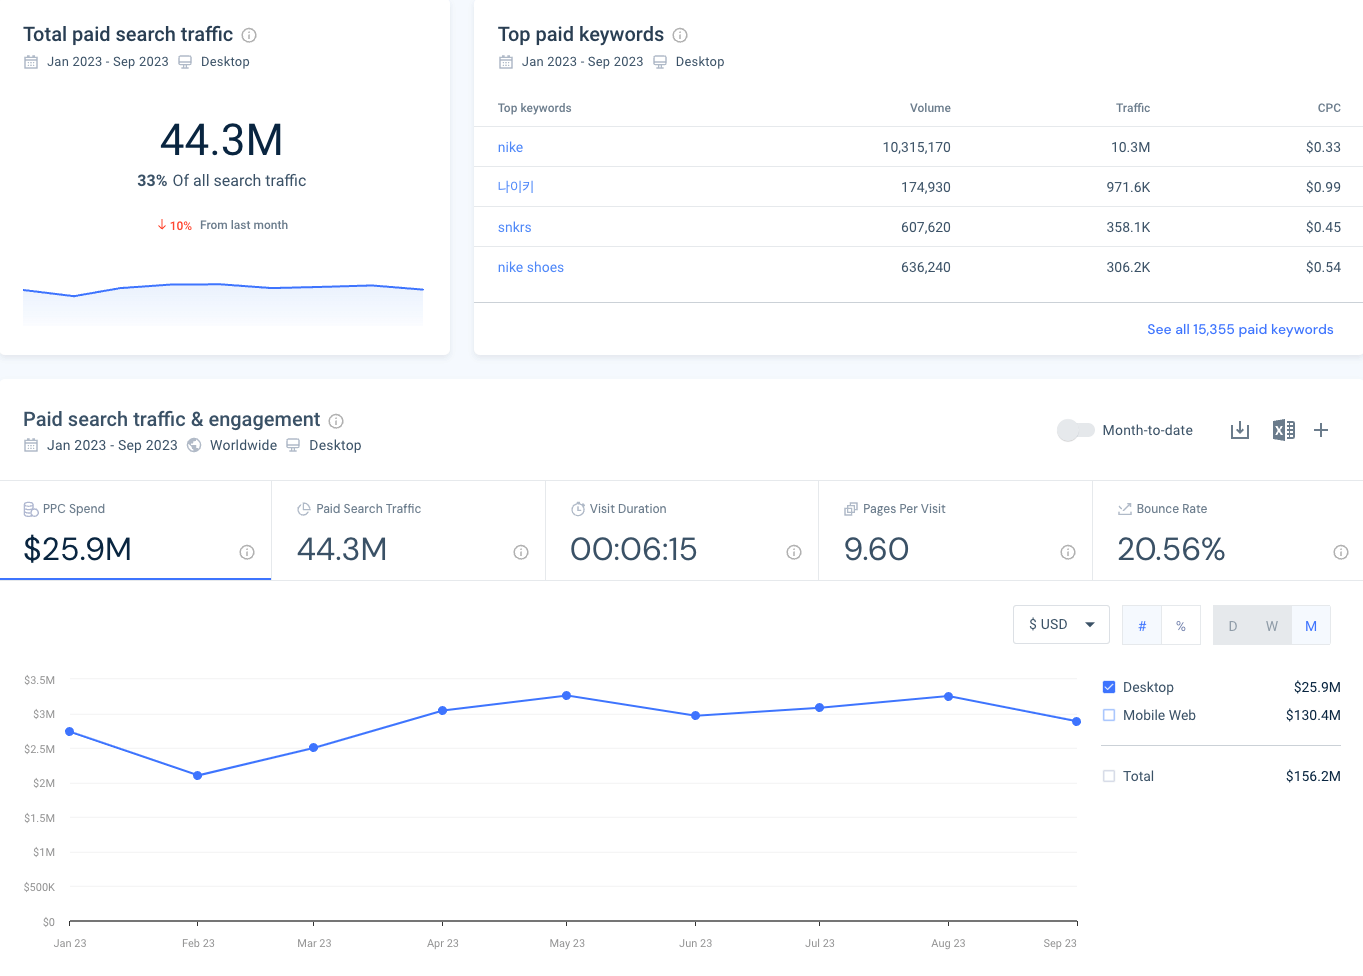Click the May 23 data point on chart

point(567,695)
